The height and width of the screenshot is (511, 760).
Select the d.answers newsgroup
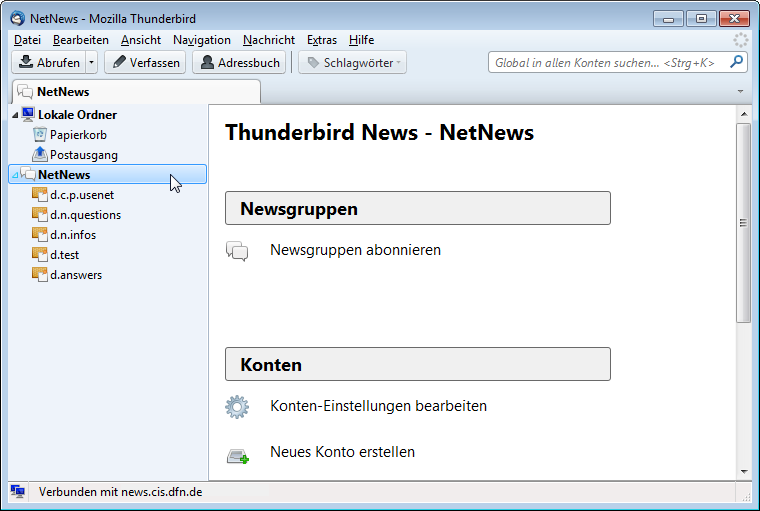pyautogui.click(x=108, y=274)
